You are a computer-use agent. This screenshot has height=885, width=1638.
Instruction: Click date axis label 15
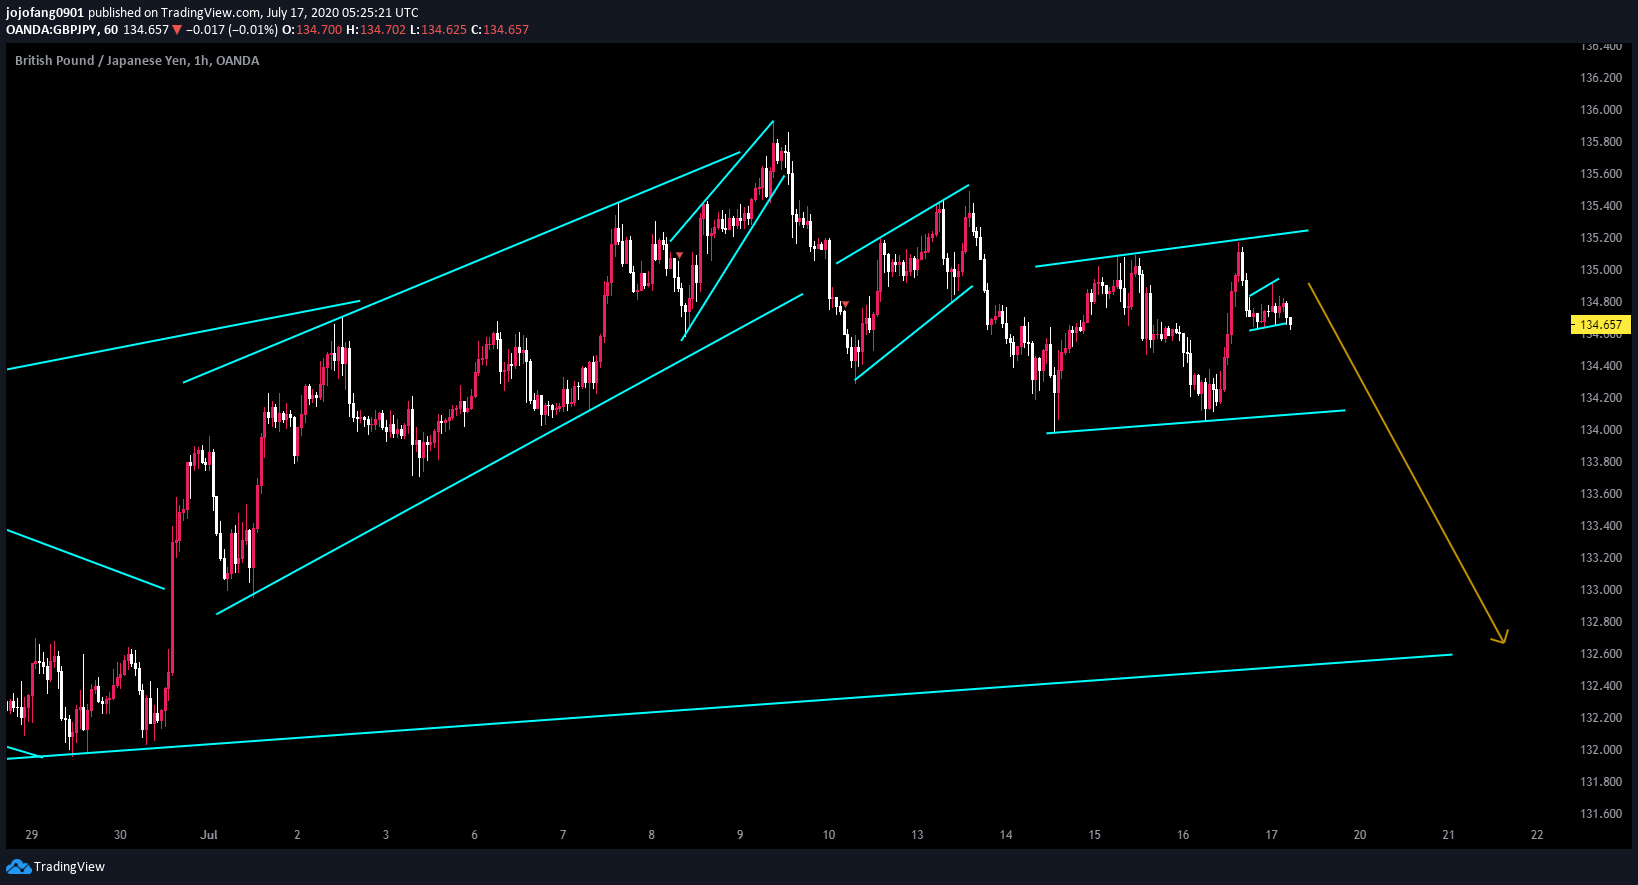click(x=1094, y=835)
